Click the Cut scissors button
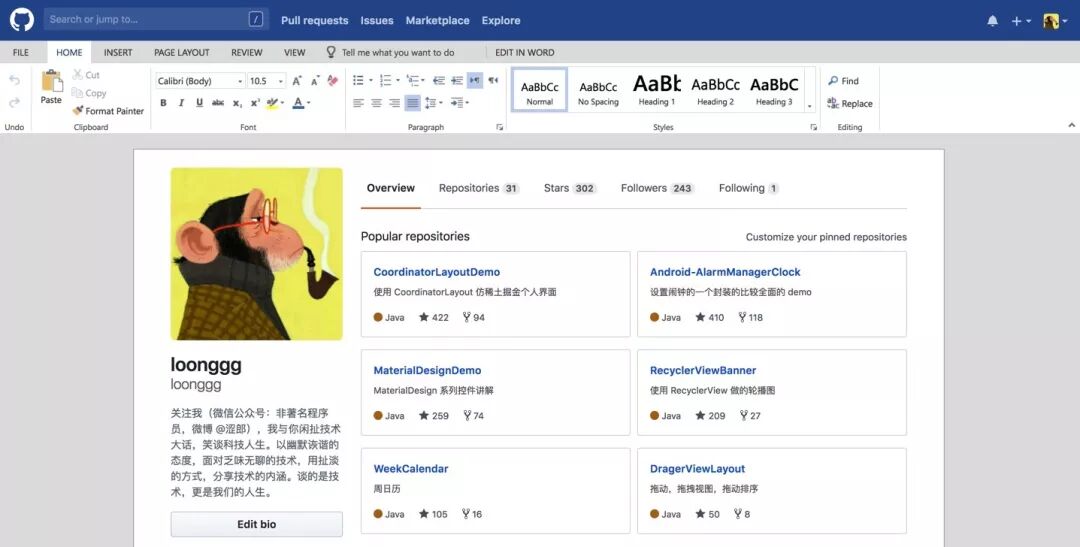Viewport: 1080px width, 547px height. click(86, 75)
